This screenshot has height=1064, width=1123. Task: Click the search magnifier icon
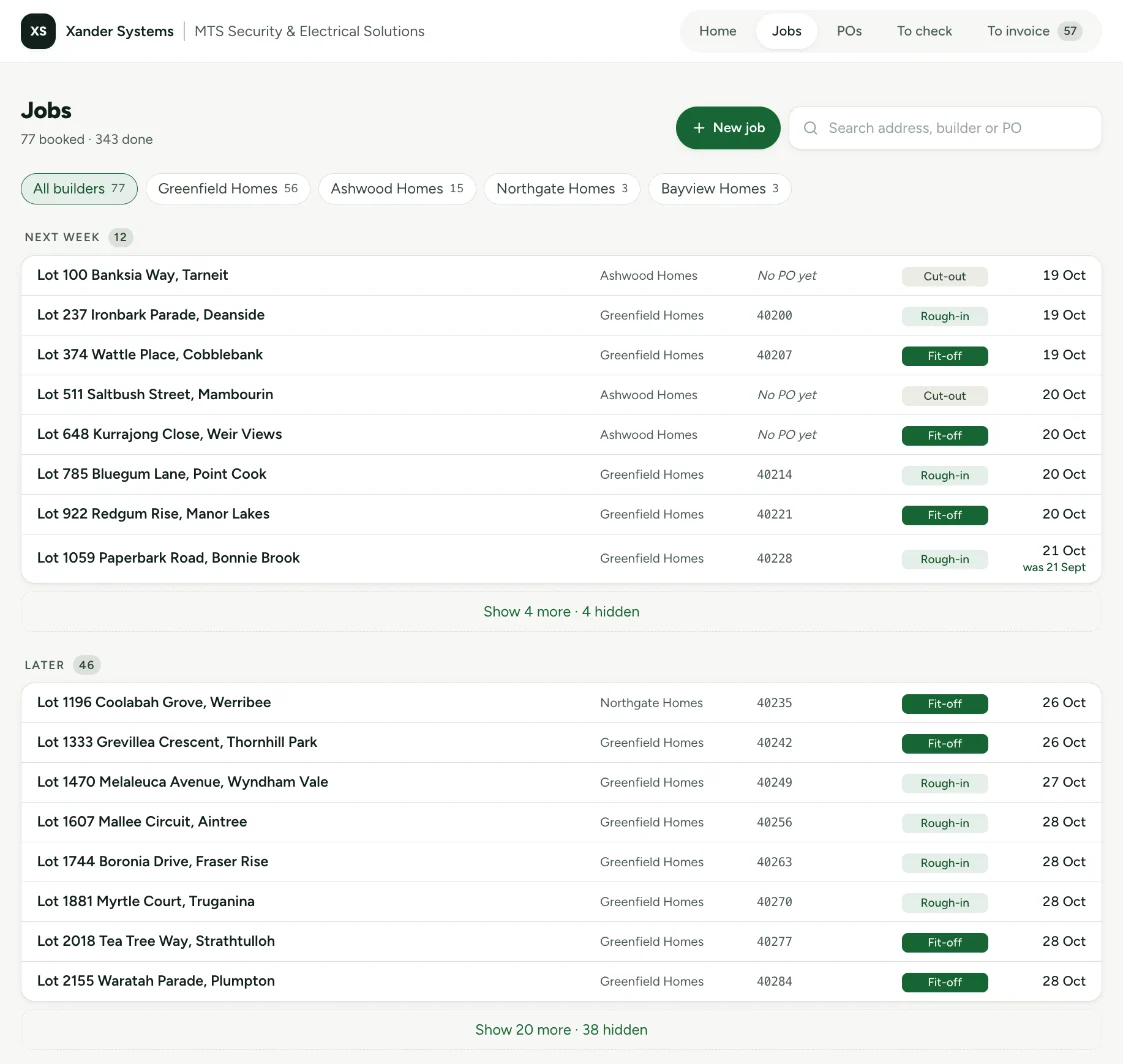coord(810,128)
